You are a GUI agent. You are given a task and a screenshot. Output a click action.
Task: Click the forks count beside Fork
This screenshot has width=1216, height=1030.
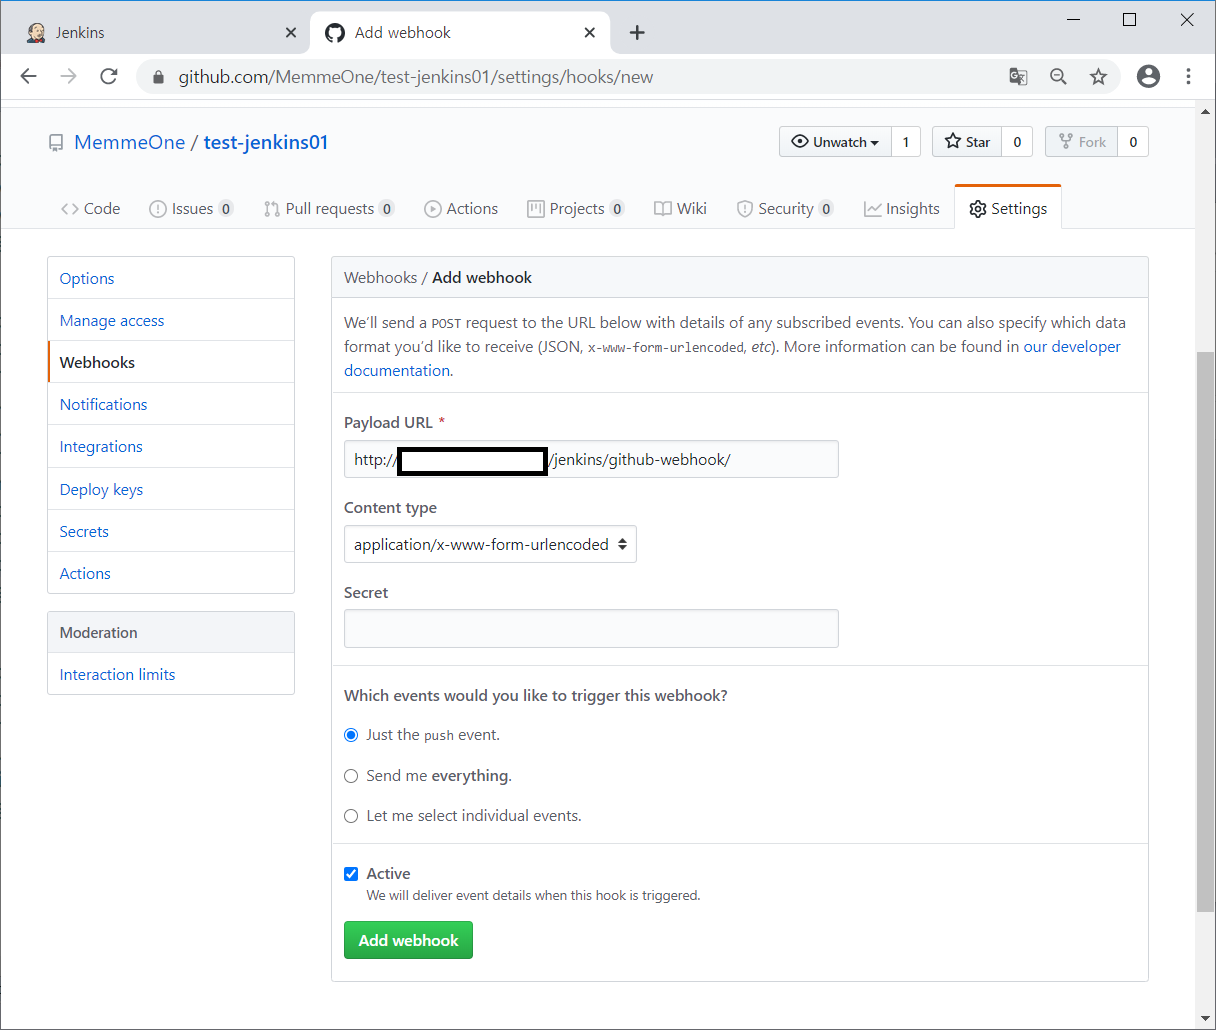(x=1133, y=142)
